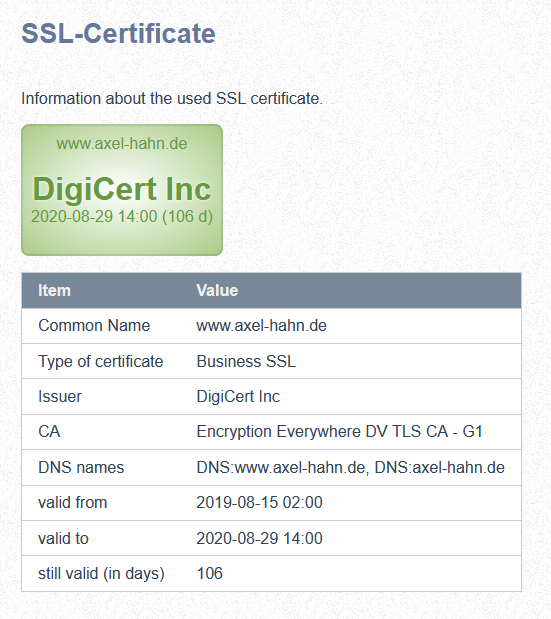Click the 'CA' row label
This screenshot has width=551, height=619.
[49, 431]
